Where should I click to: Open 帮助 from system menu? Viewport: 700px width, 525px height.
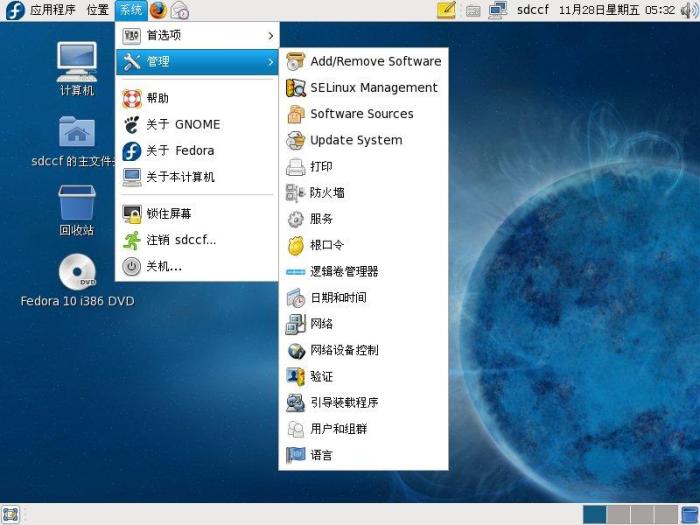197,98
